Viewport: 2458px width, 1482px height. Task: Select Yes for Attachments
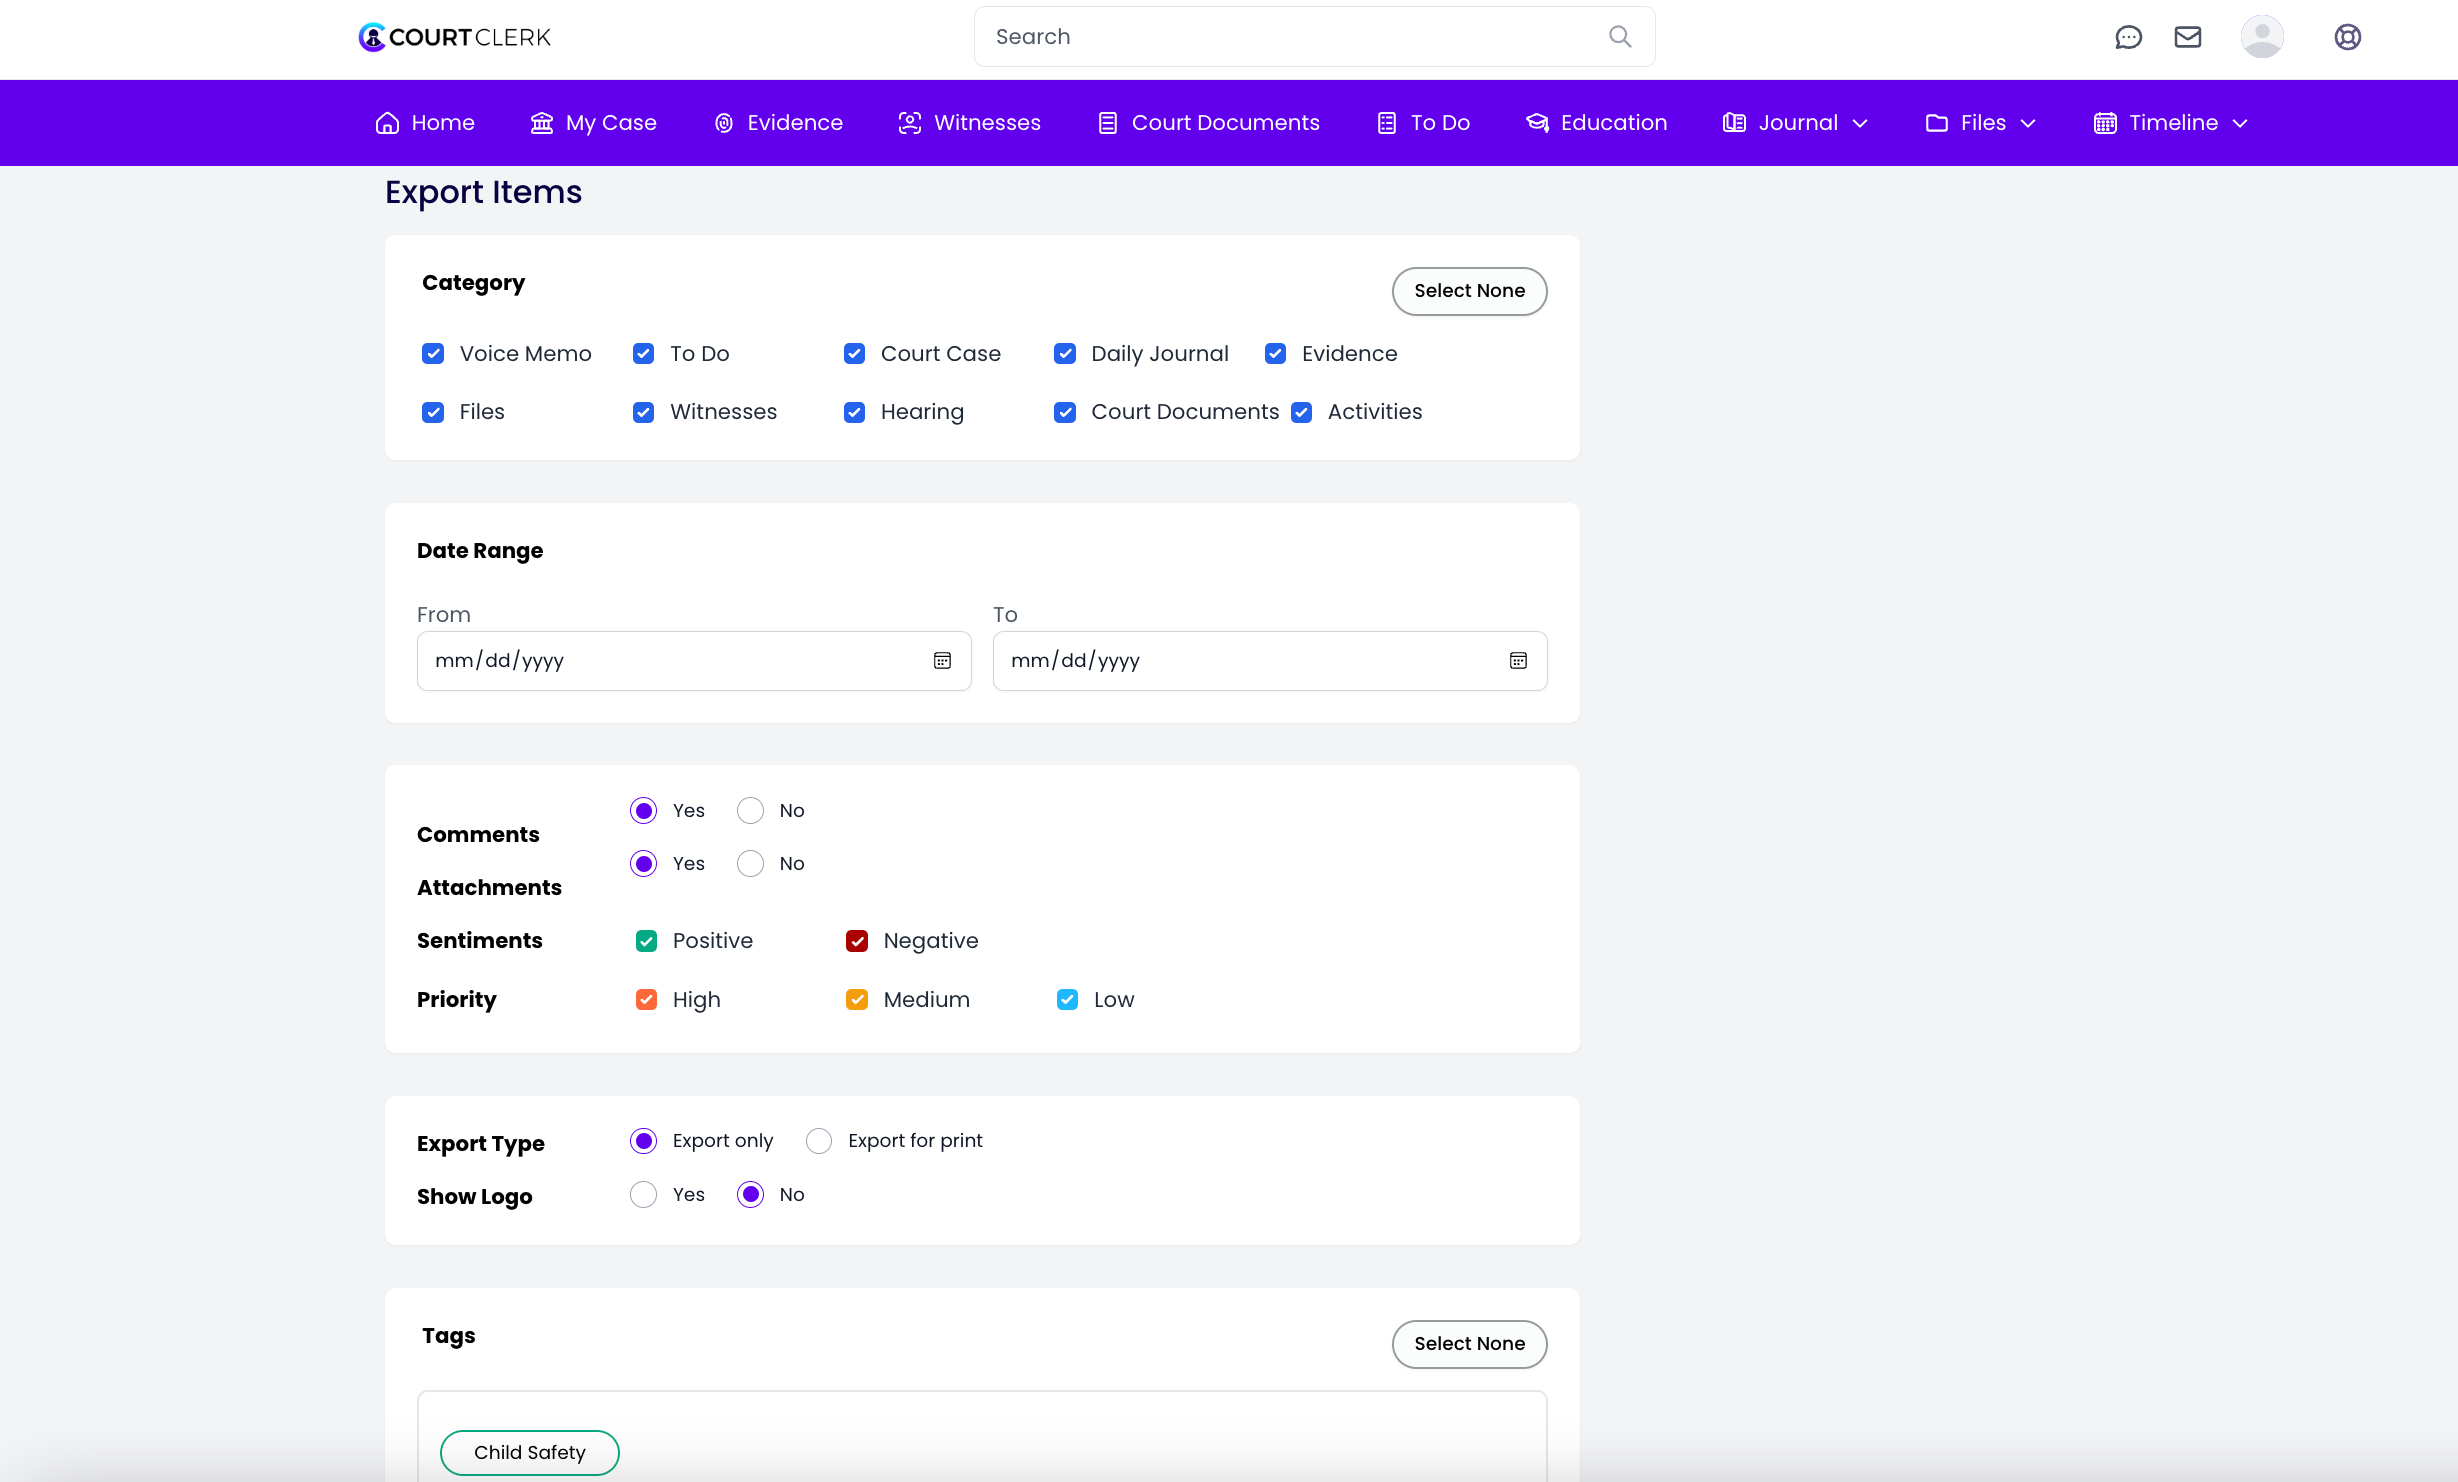644,864
